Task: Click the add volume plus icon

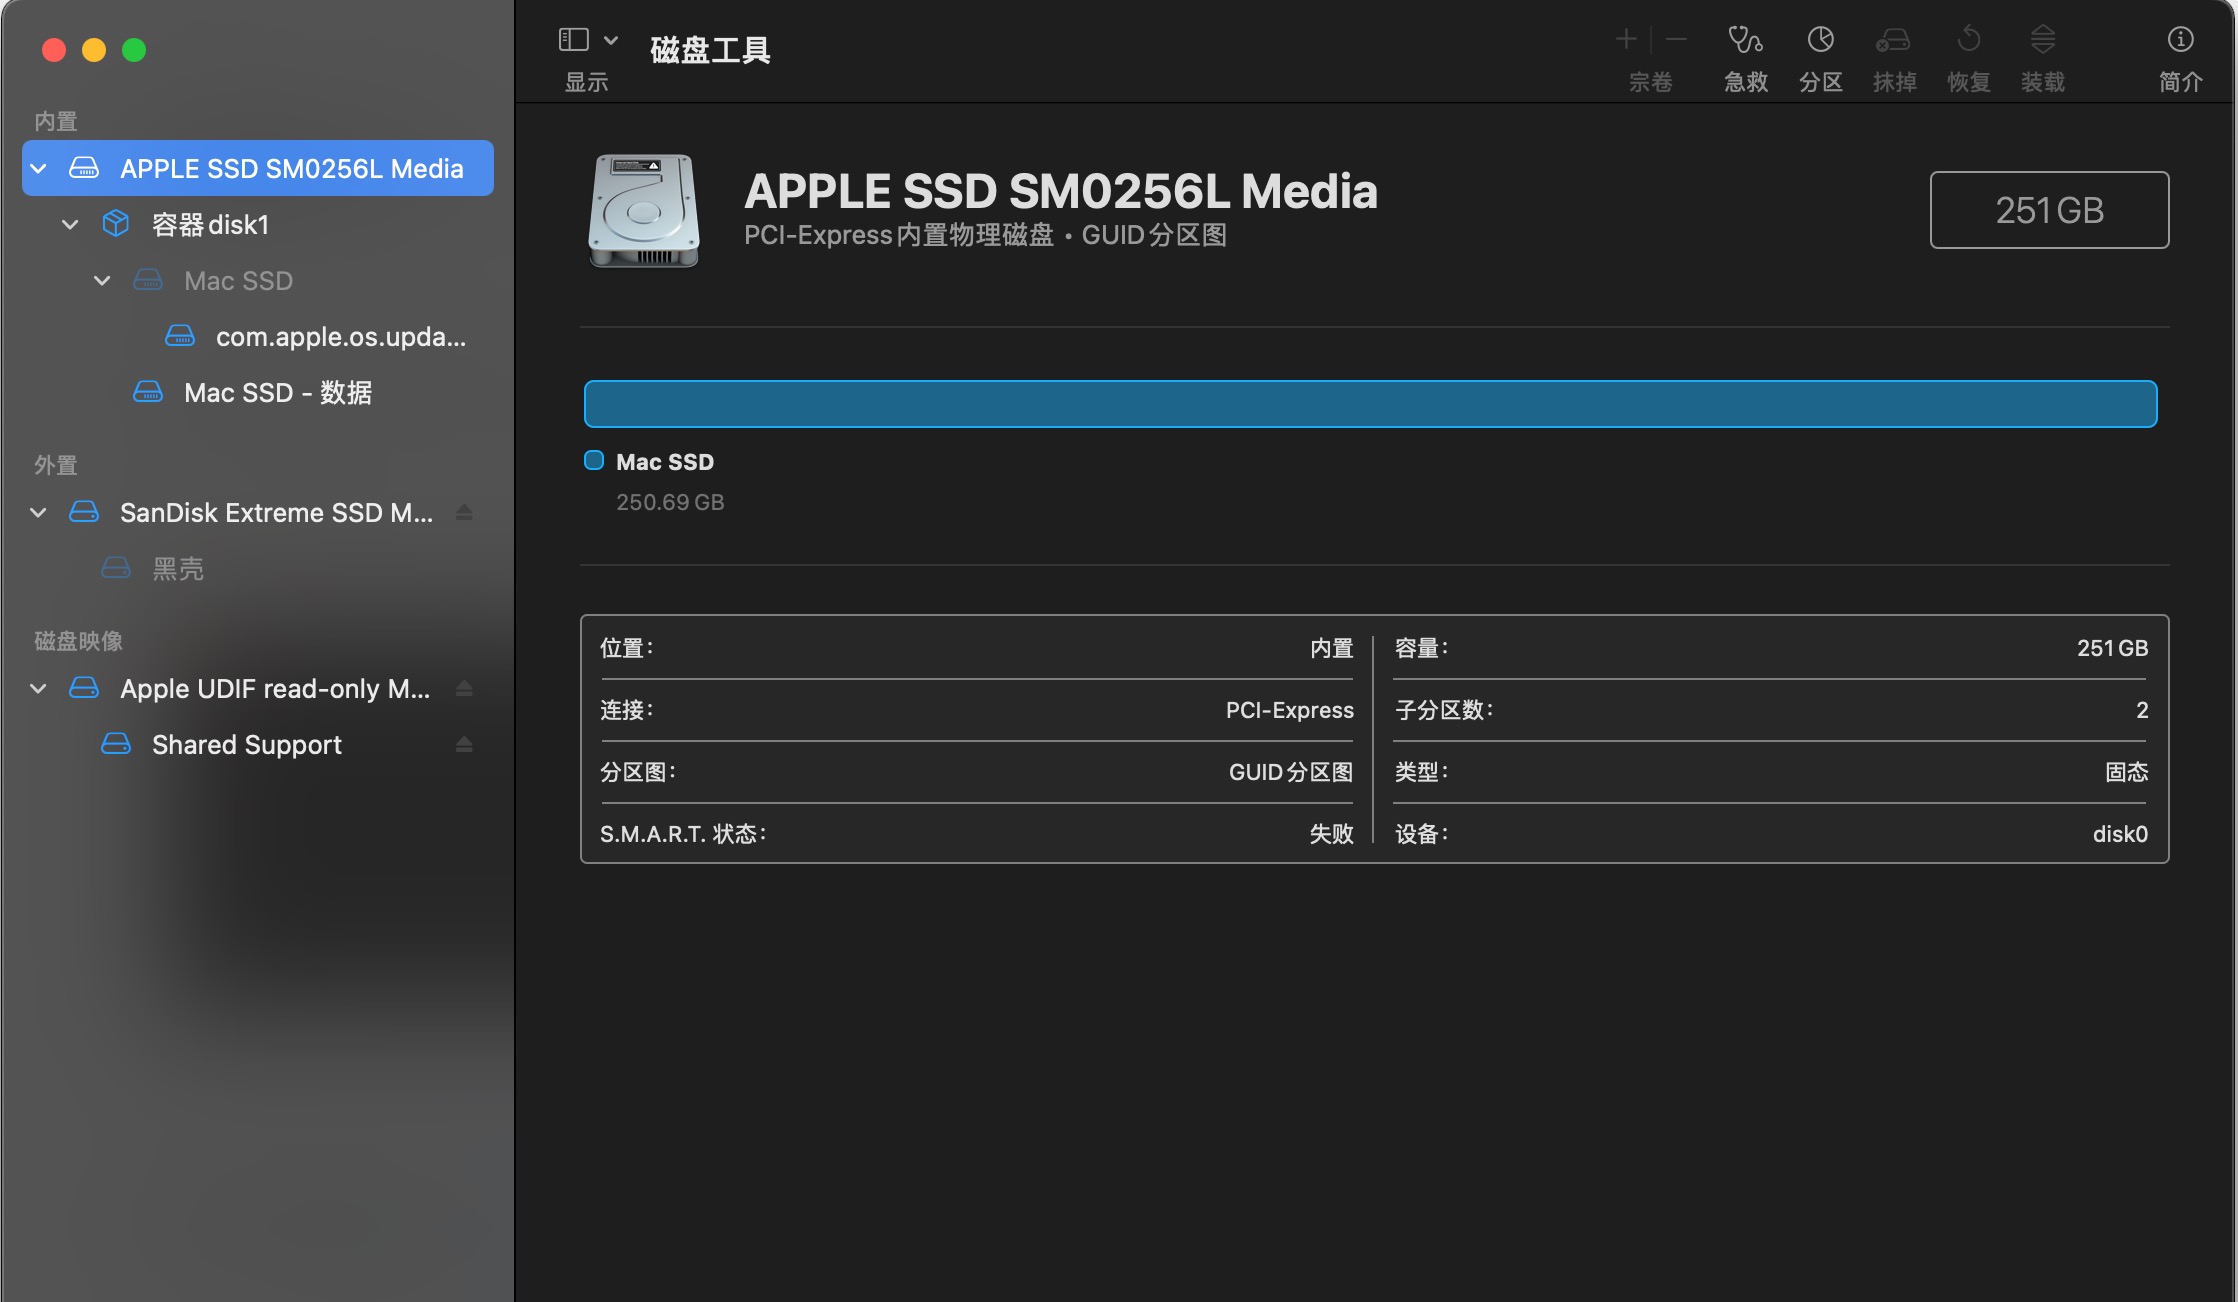Action: coord(1626,40)
